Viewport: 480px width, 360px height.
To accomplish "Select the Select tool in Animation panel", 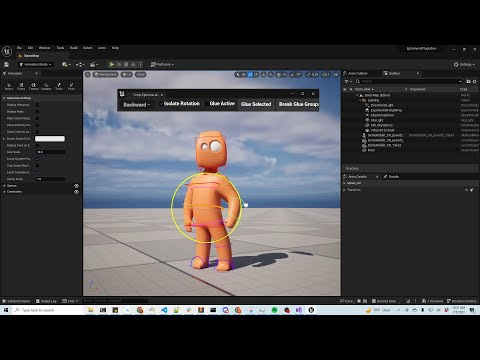I will pyautogui.click(x=9, y=86).
